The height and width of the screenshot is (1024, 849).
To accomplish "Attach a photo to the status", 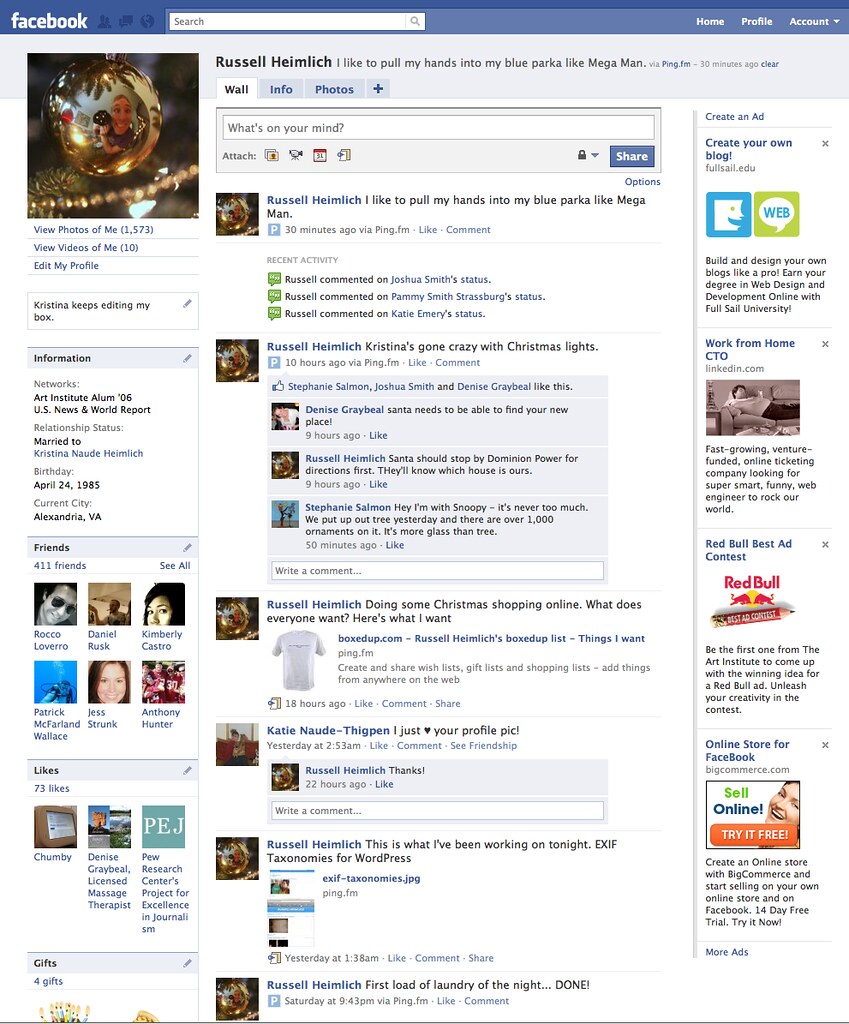I will point(272,155).
